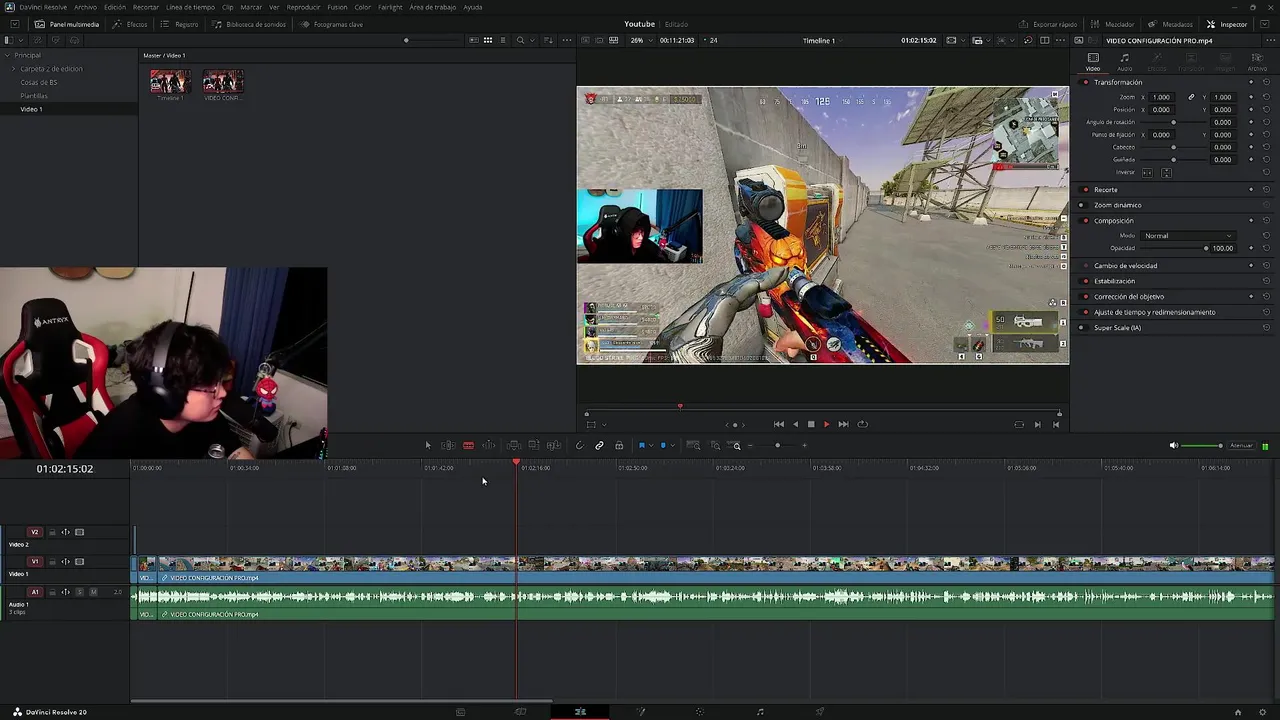Stop playback in the viewer
The width and height of the screenshot is (1280, 720).
pos(811,424)
